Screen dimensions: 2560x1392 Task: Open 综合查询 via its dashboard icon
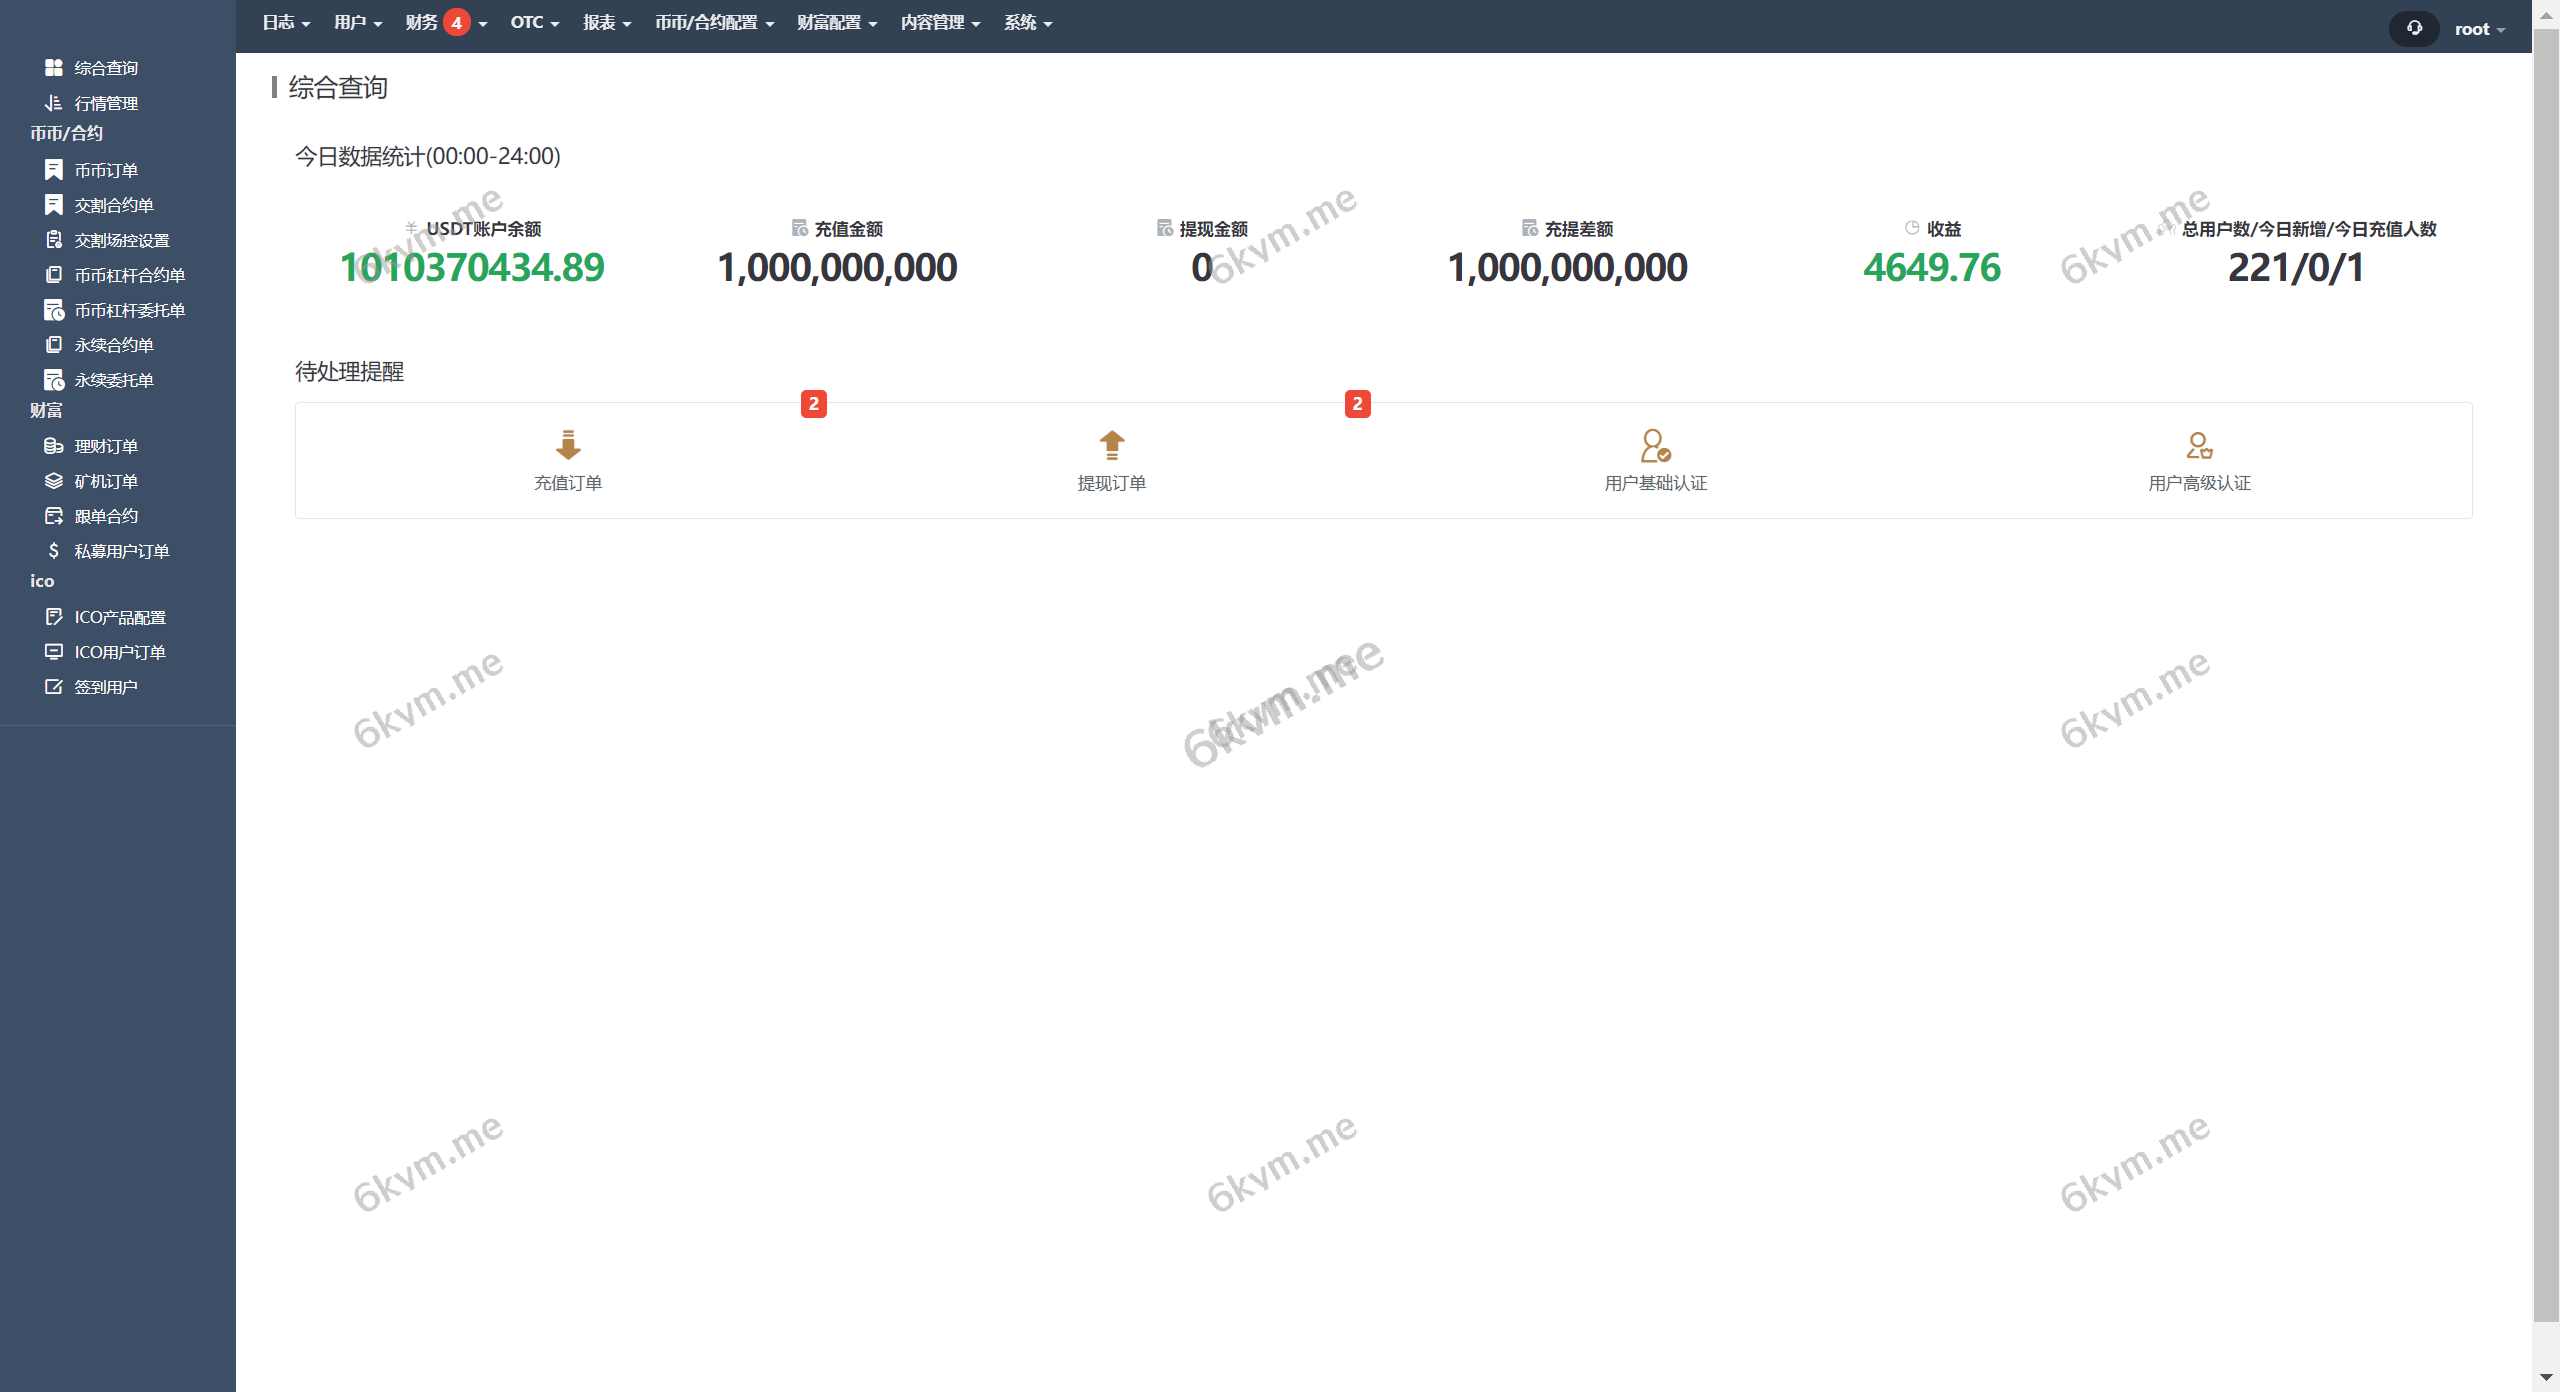[55, 67]
